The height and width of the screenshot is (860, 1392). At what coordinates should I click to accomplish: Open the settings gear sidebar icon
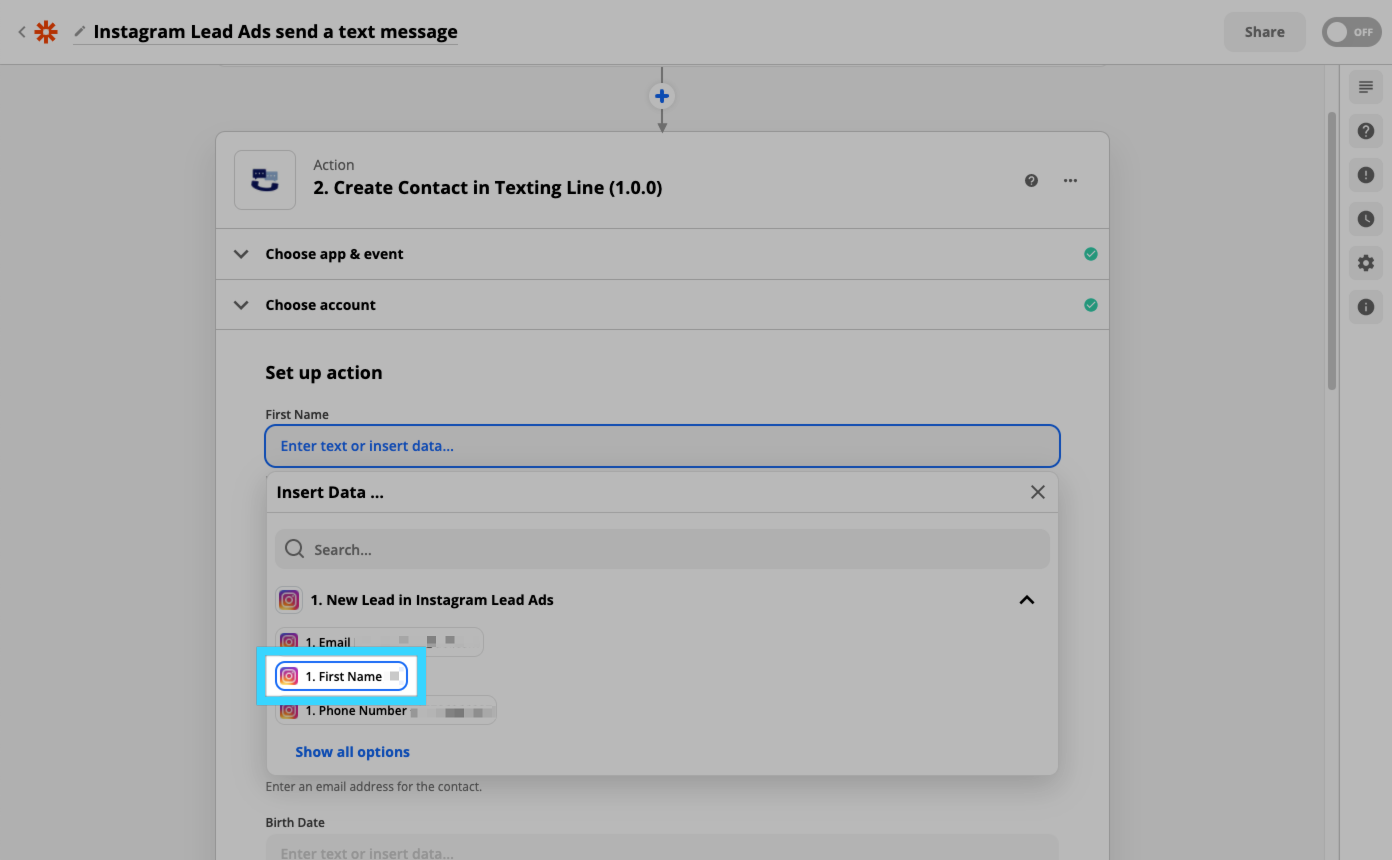(1365, 263)
